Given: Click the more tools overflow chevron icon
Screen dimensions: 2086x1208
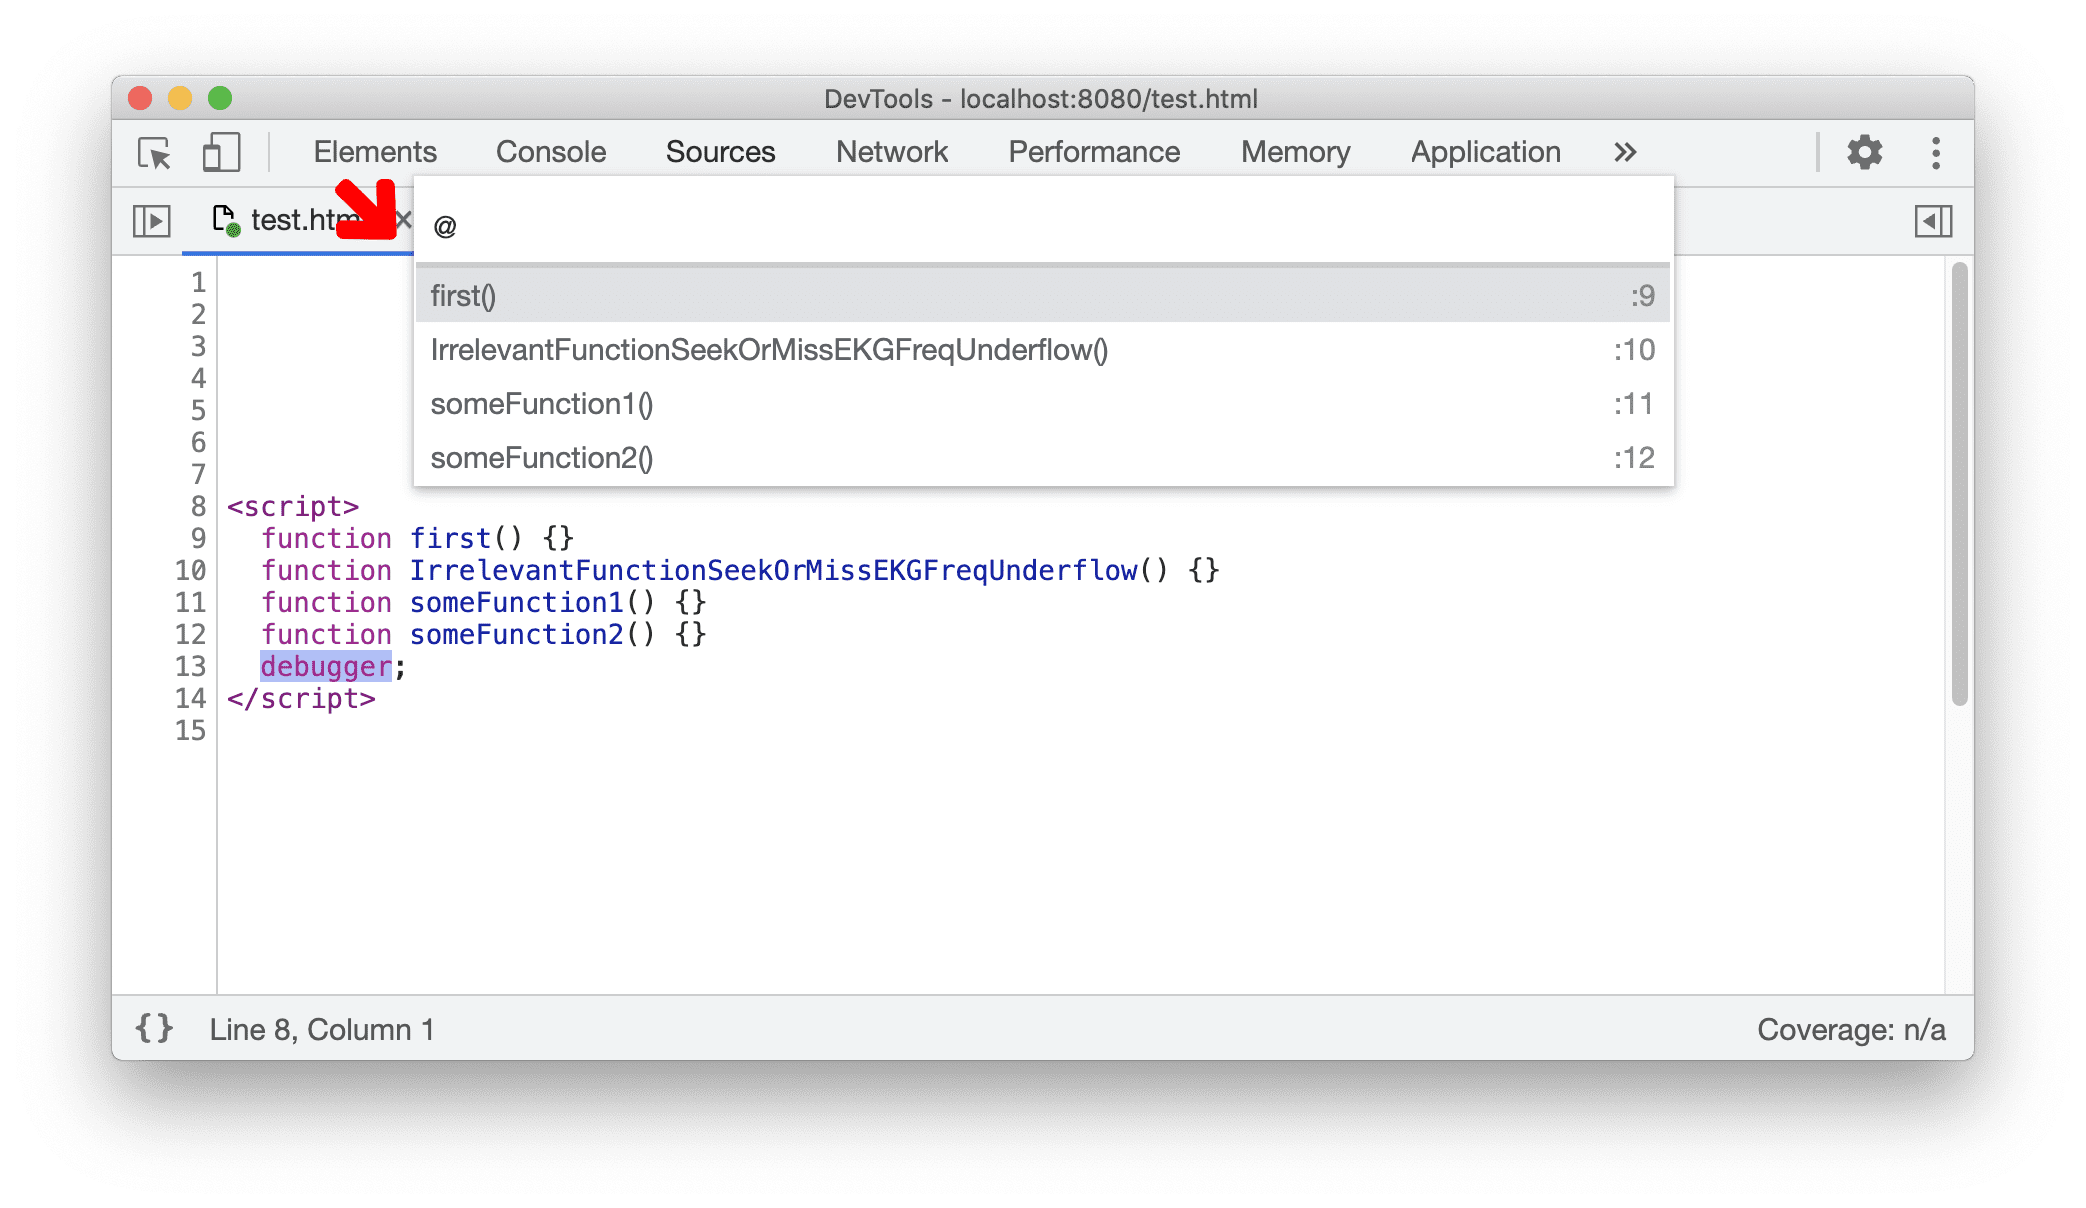Looking at the screenshot, I should pyautogui.click(x=1620, y=151).
